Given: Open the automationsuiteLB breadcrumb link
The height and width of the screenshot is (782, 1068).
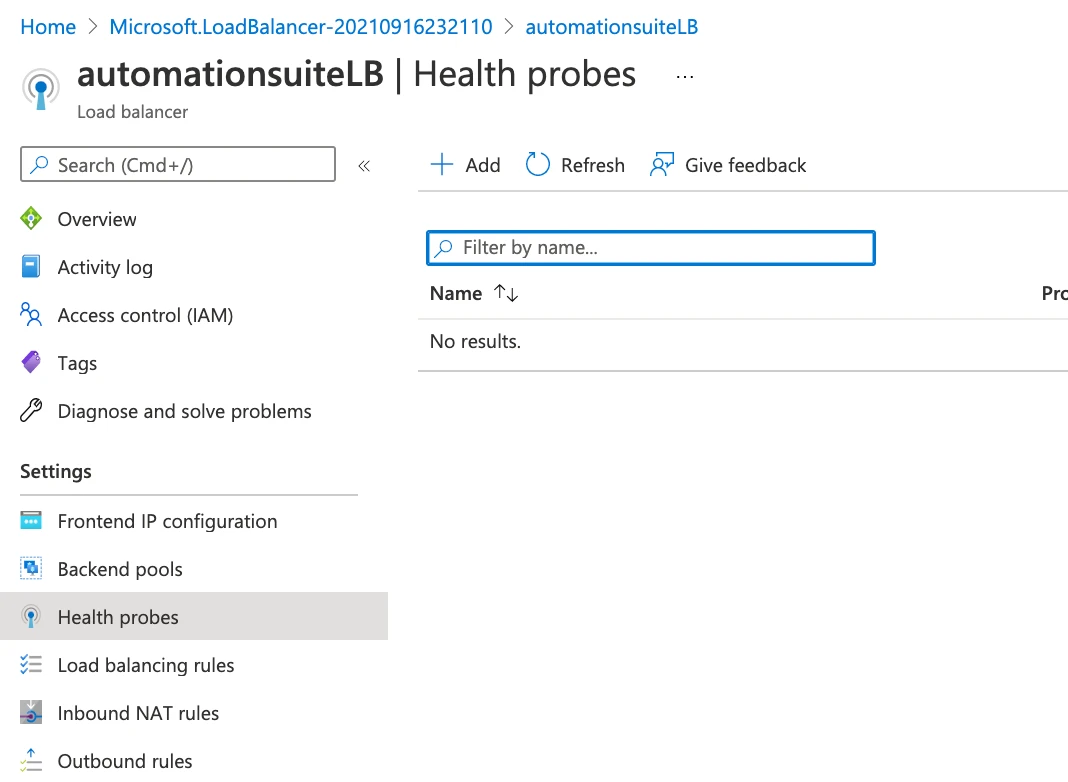Looking at the screenshot, I should (611, 27).
